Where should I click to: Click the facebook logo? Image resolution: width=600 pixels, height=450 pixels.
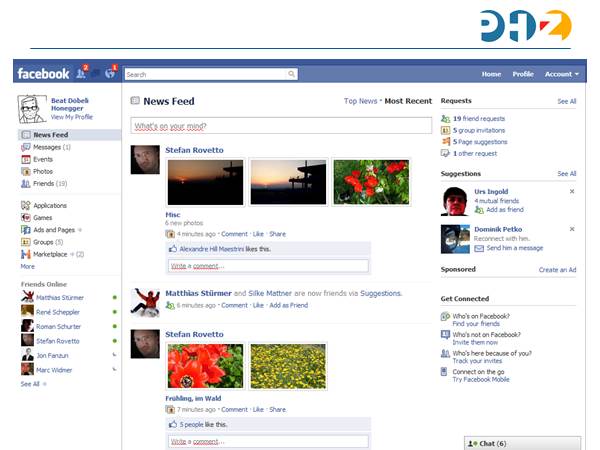point(43,73)
